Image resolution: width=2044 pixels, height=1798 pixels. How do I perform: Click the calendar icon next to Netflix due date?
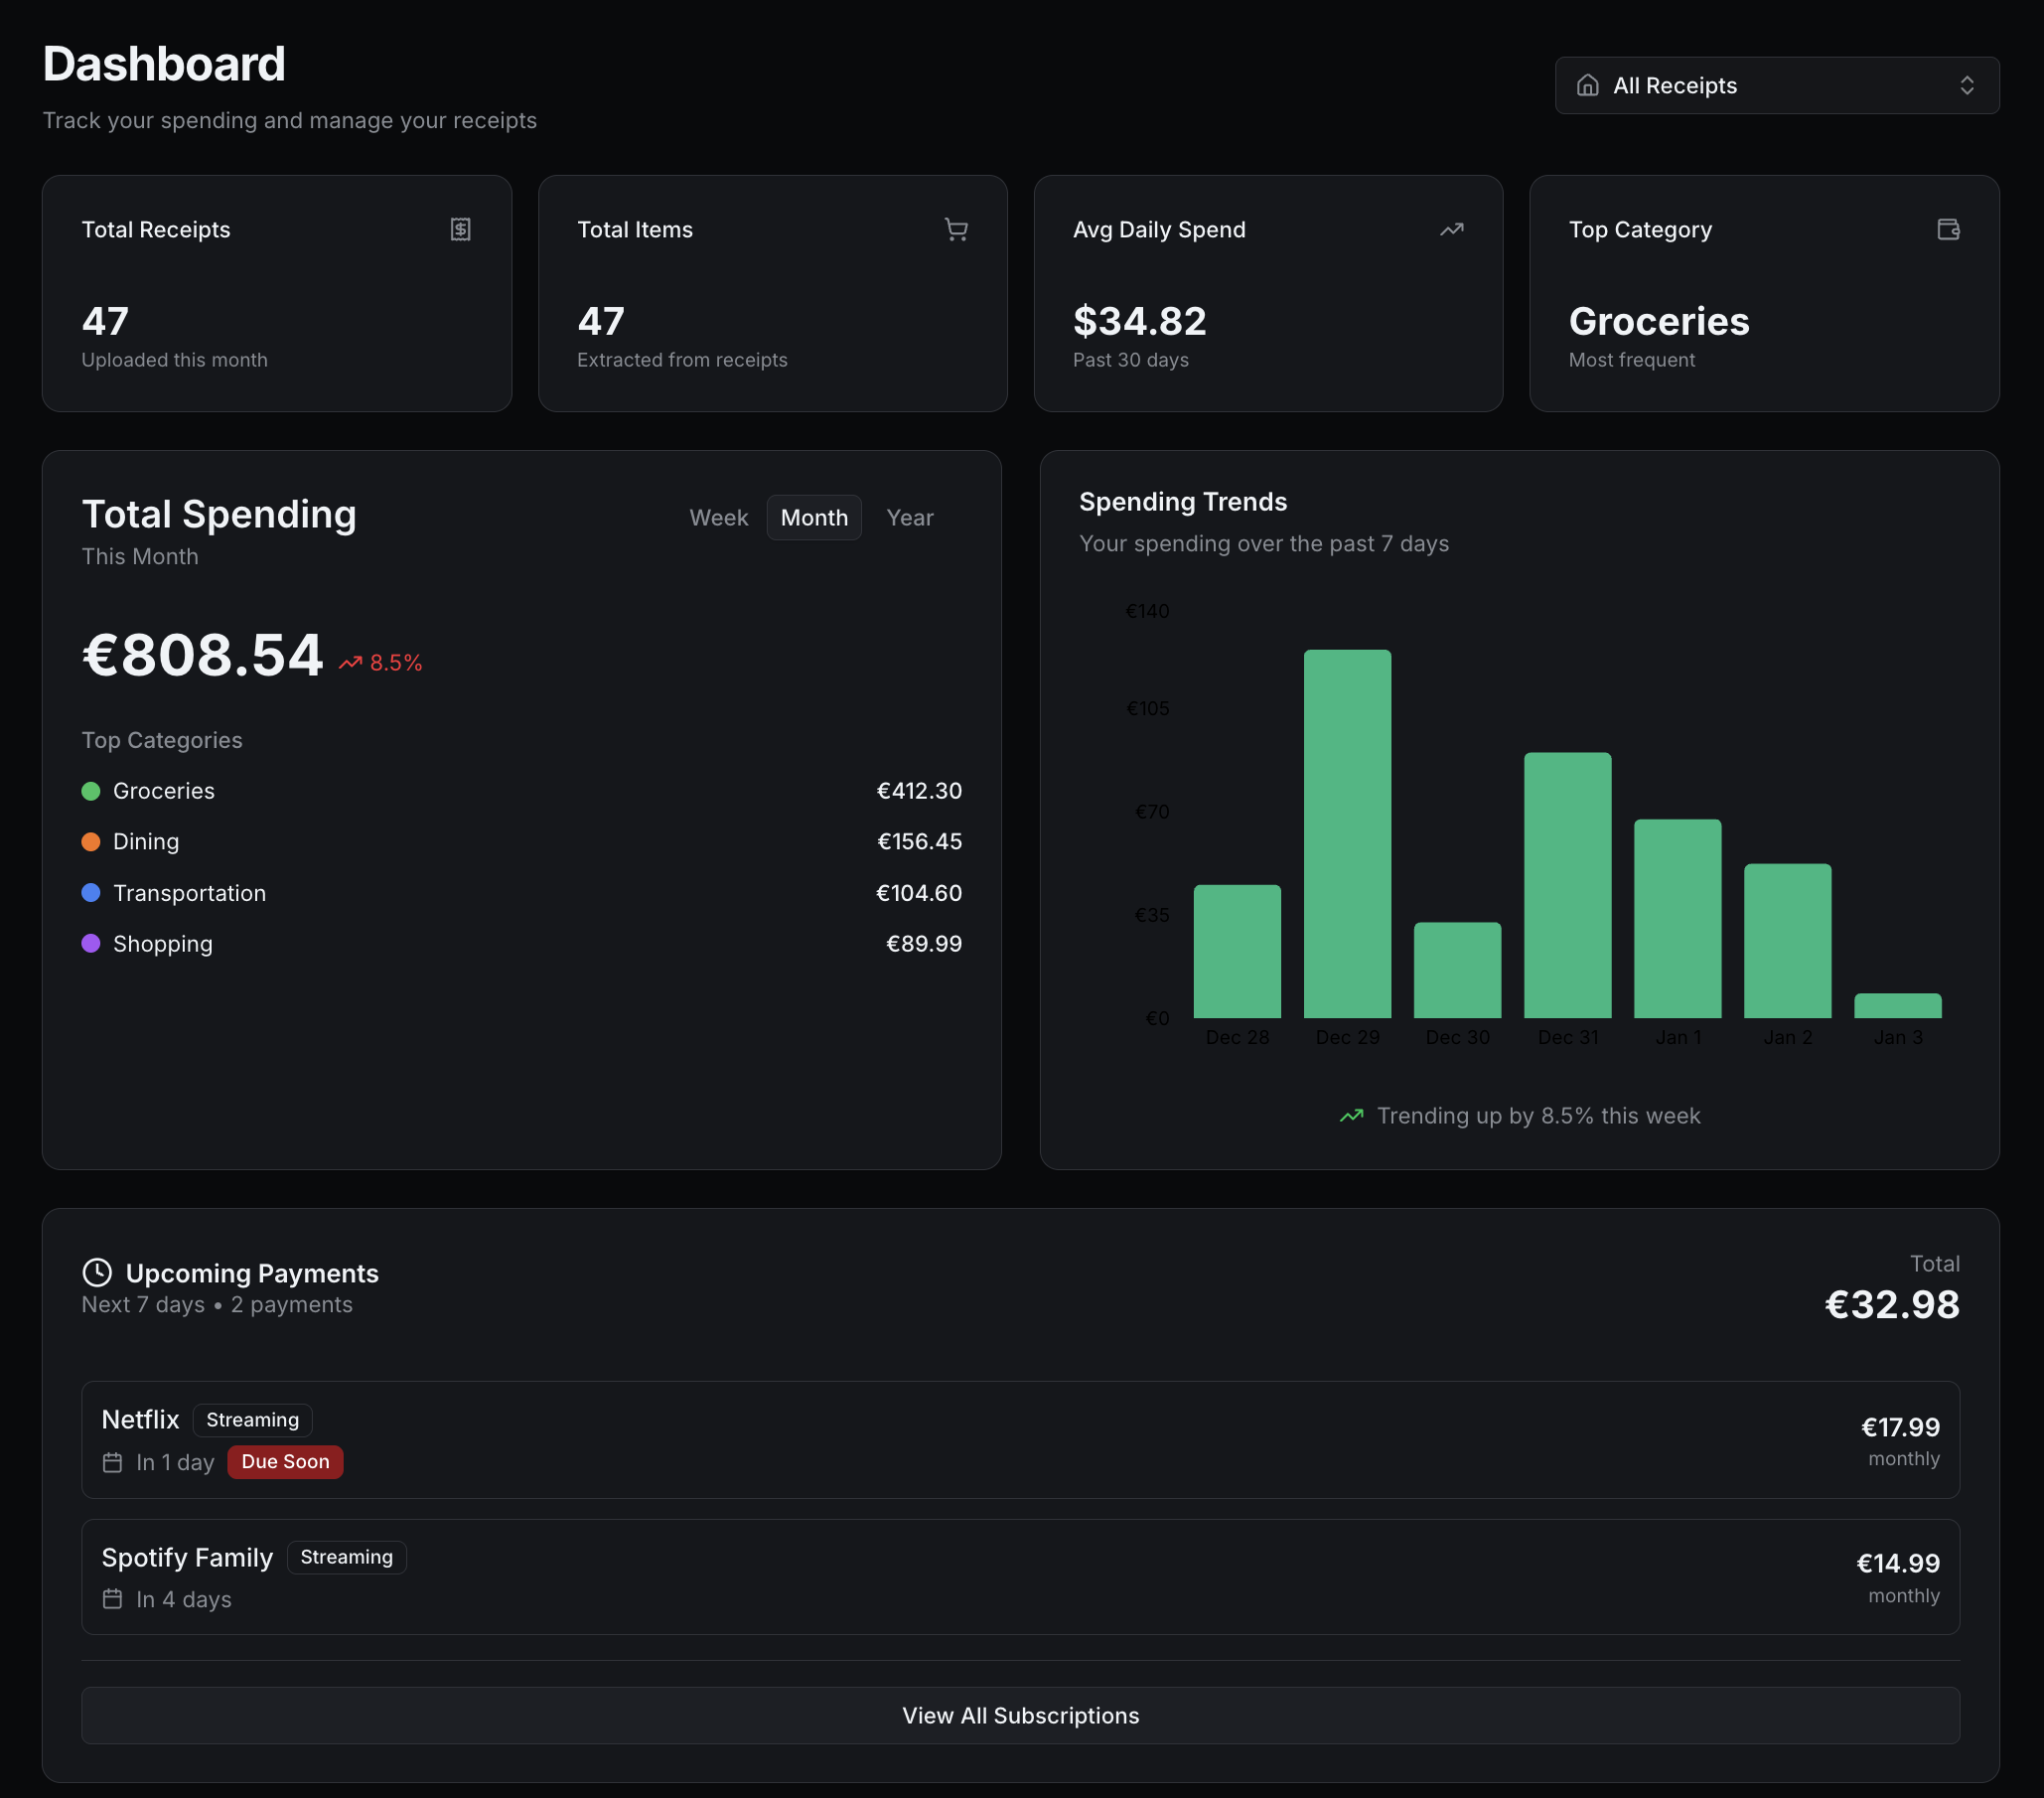112,1461
